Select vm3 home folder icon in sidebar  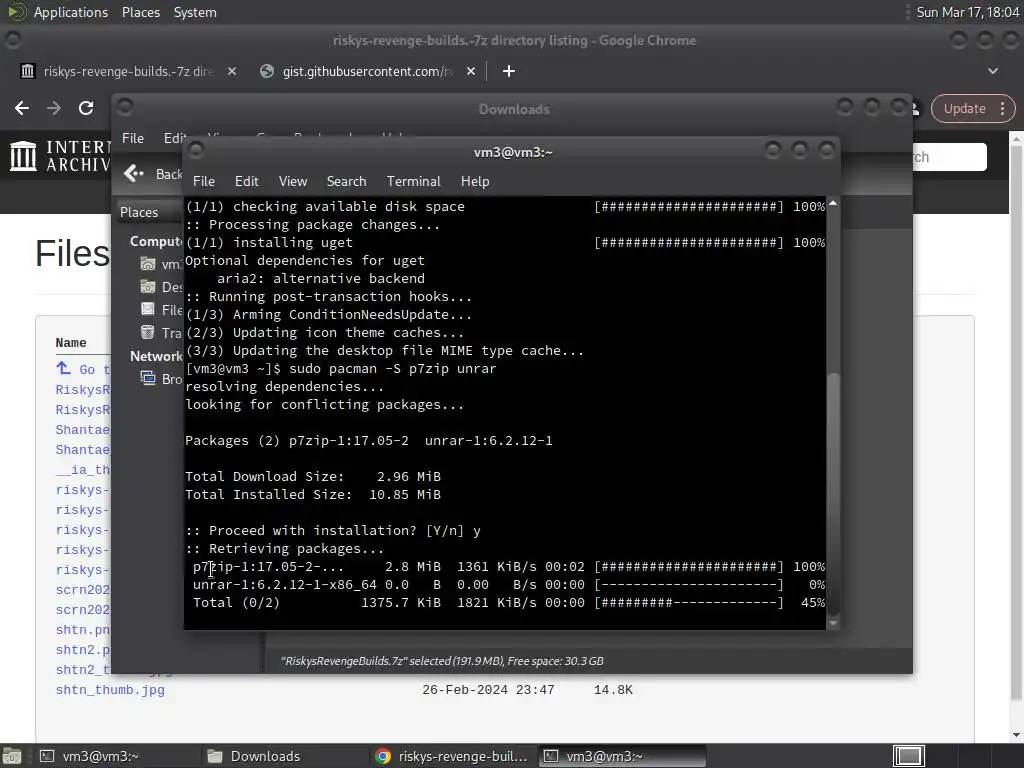point(148,264)
